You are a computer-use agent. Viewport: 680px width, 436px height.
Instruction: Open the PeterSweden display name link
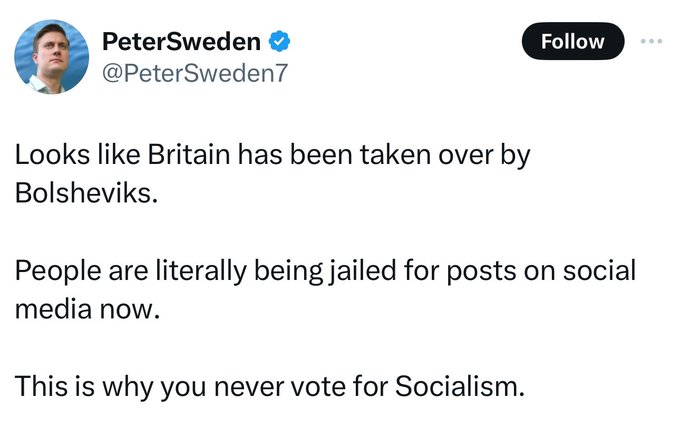(x=183, y=42)
